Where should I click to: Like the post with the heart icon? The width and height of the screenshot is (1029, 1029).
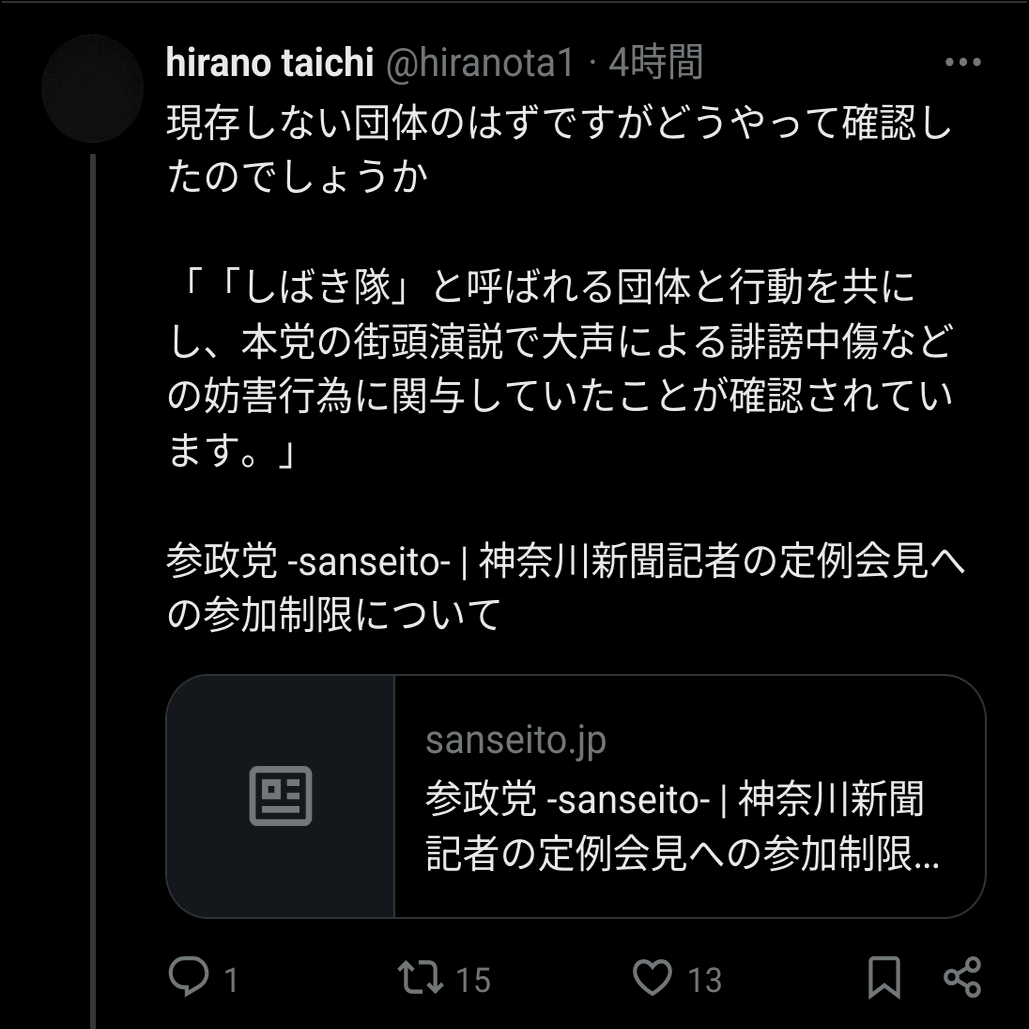[653, 976]
